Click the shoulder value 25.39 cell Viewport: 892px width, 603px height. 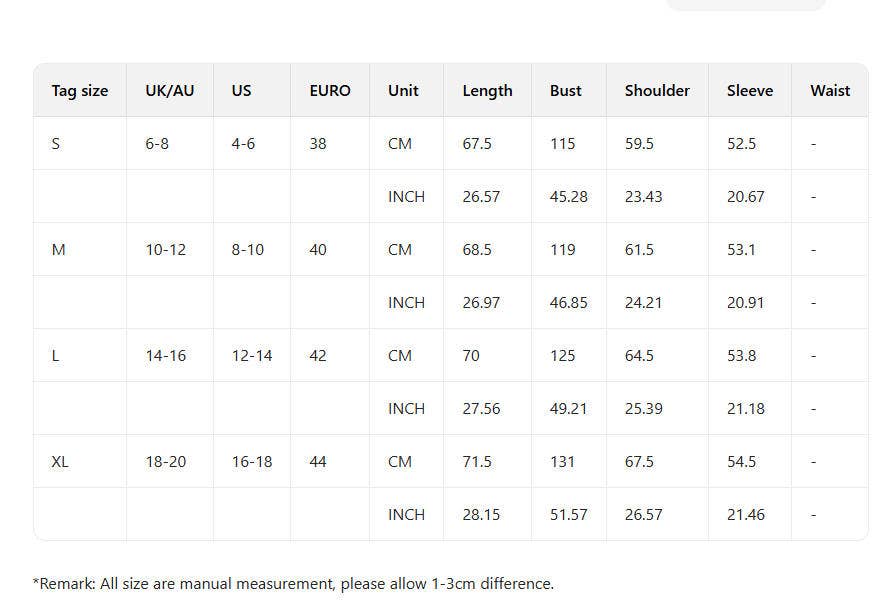point(643,409)
